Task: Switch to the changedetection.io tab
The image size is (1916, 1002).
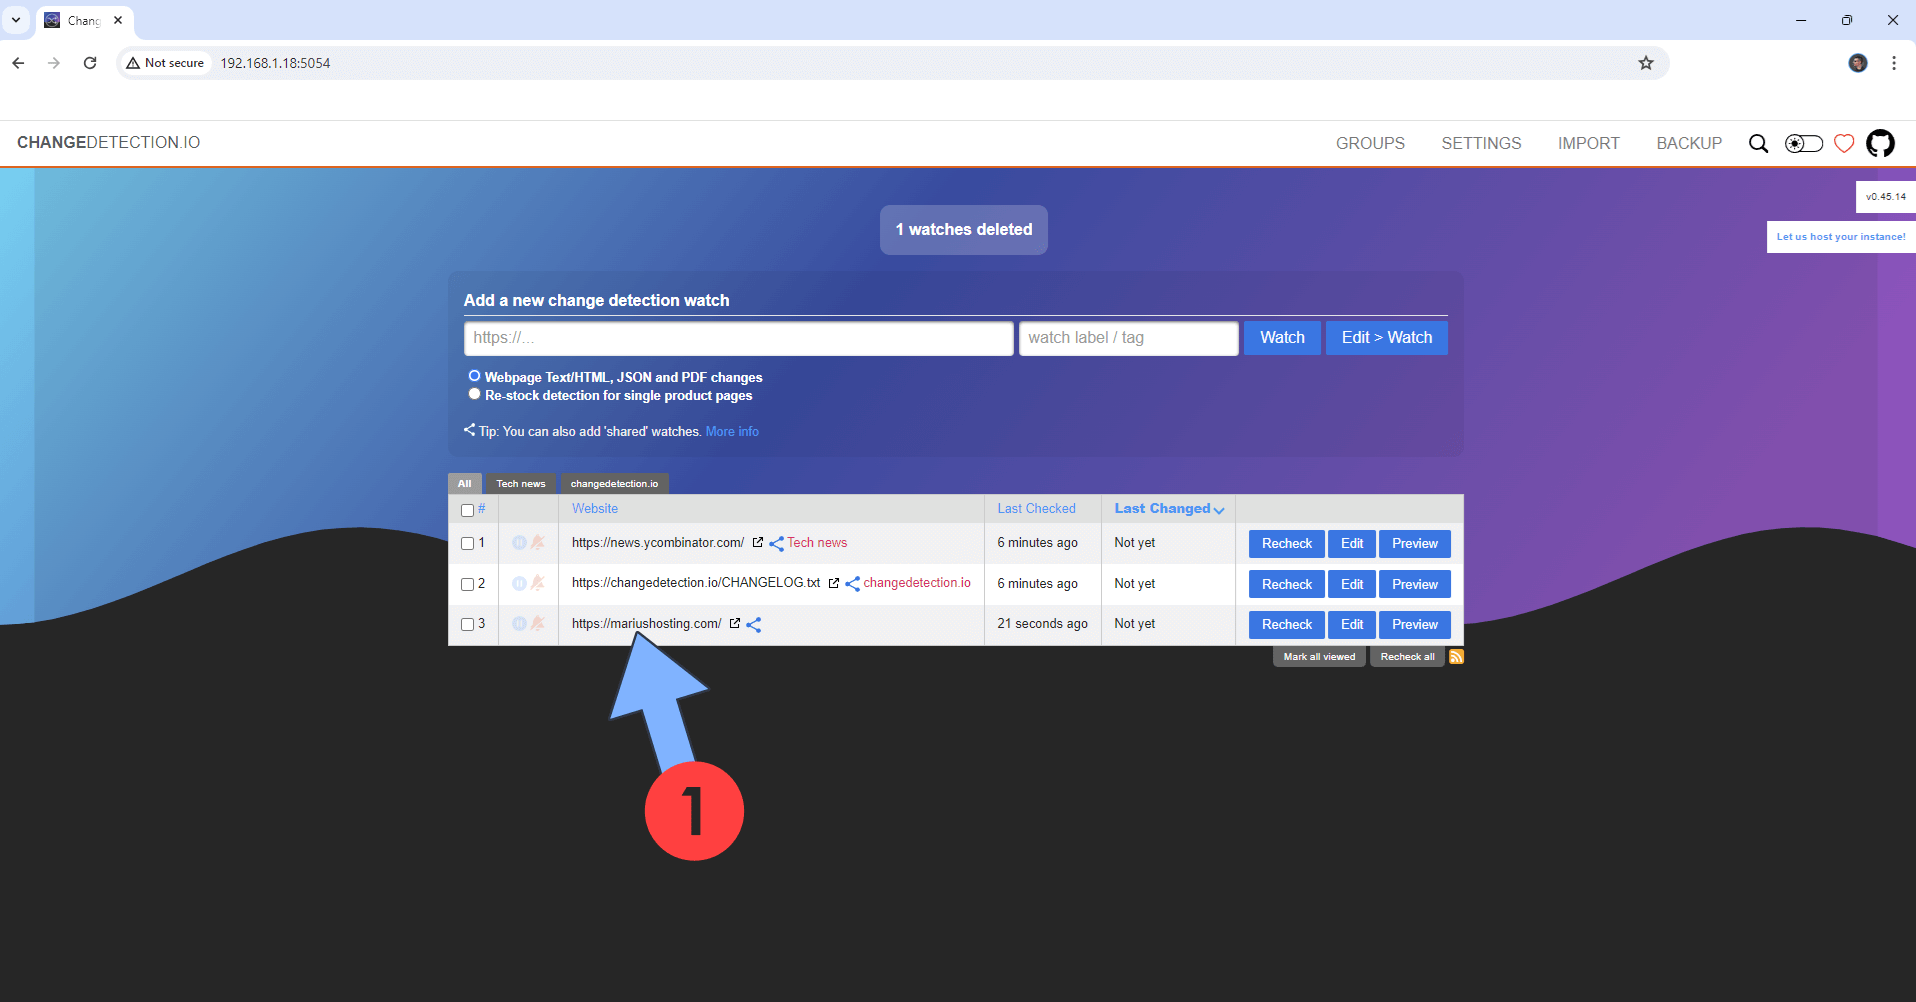Action: point(614,484)
